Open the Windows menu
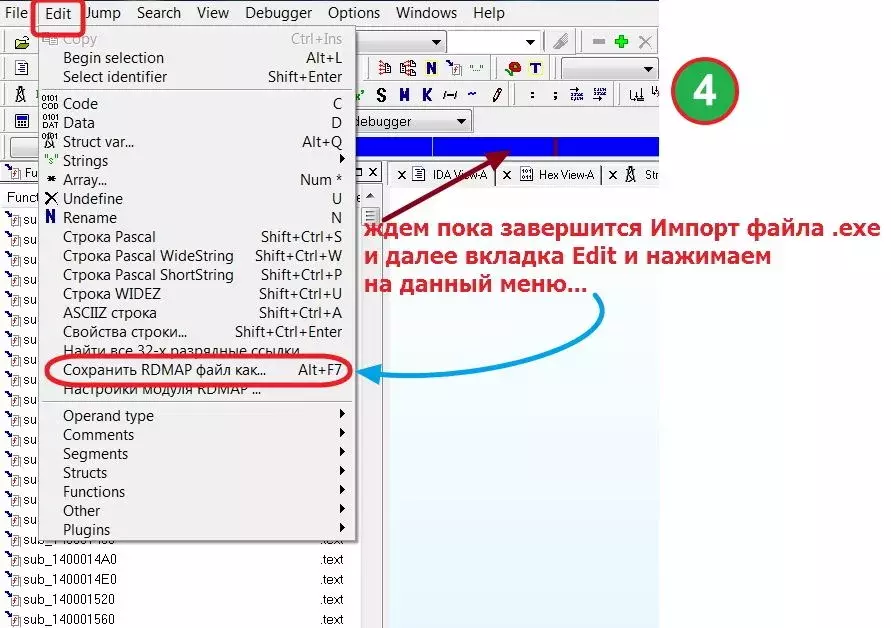The height and width of the screenshot is (628, 891). [x=426, y=13]
